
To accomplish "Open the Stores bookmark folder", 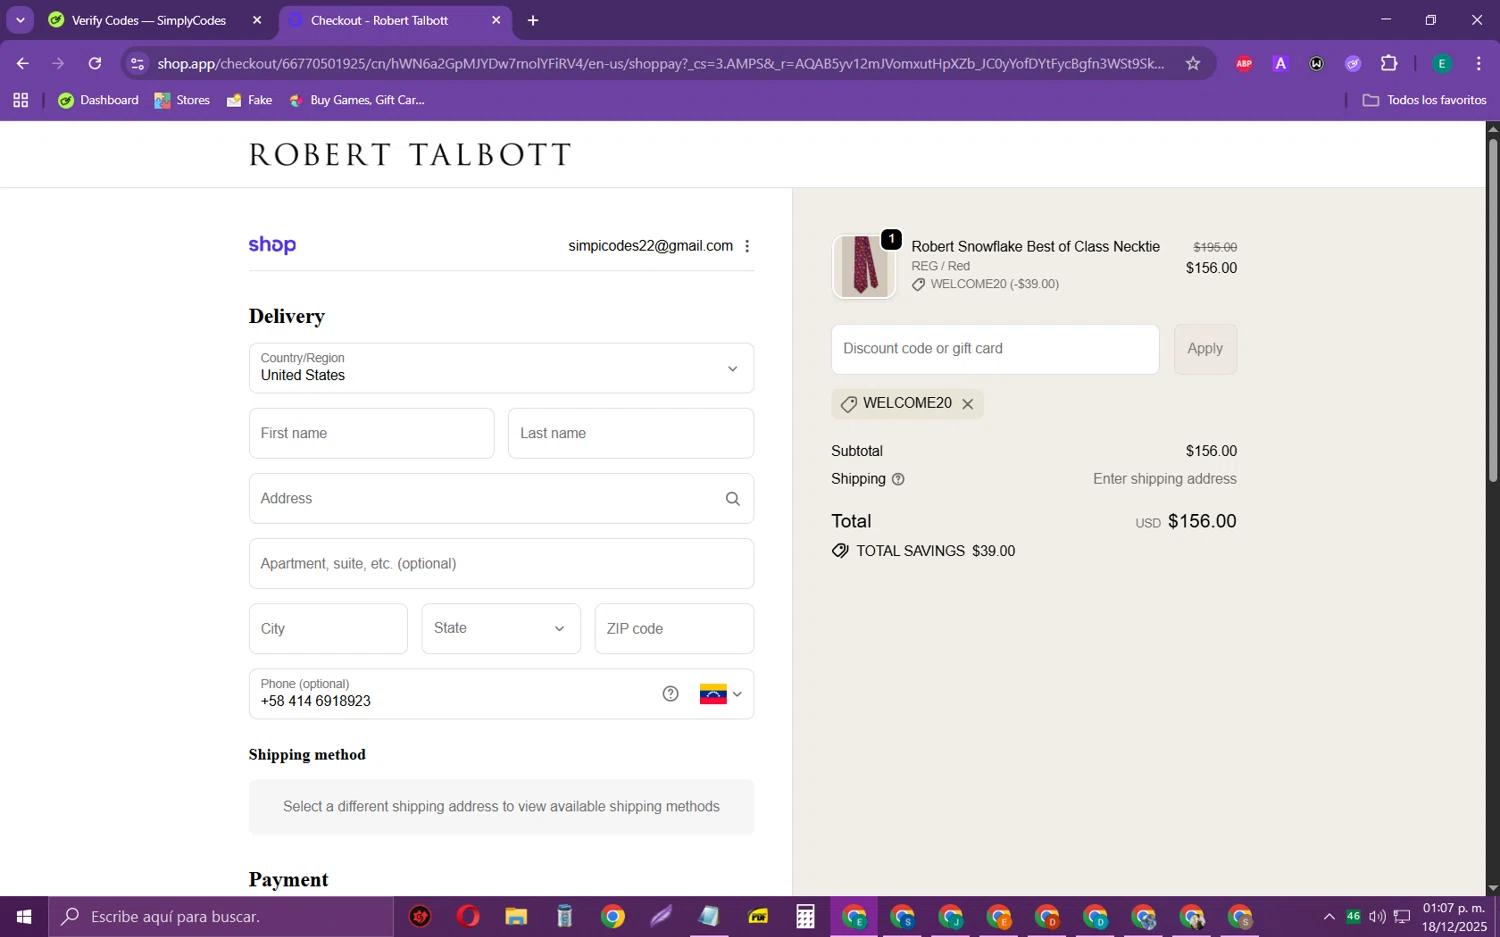I will tap(182, 100).
